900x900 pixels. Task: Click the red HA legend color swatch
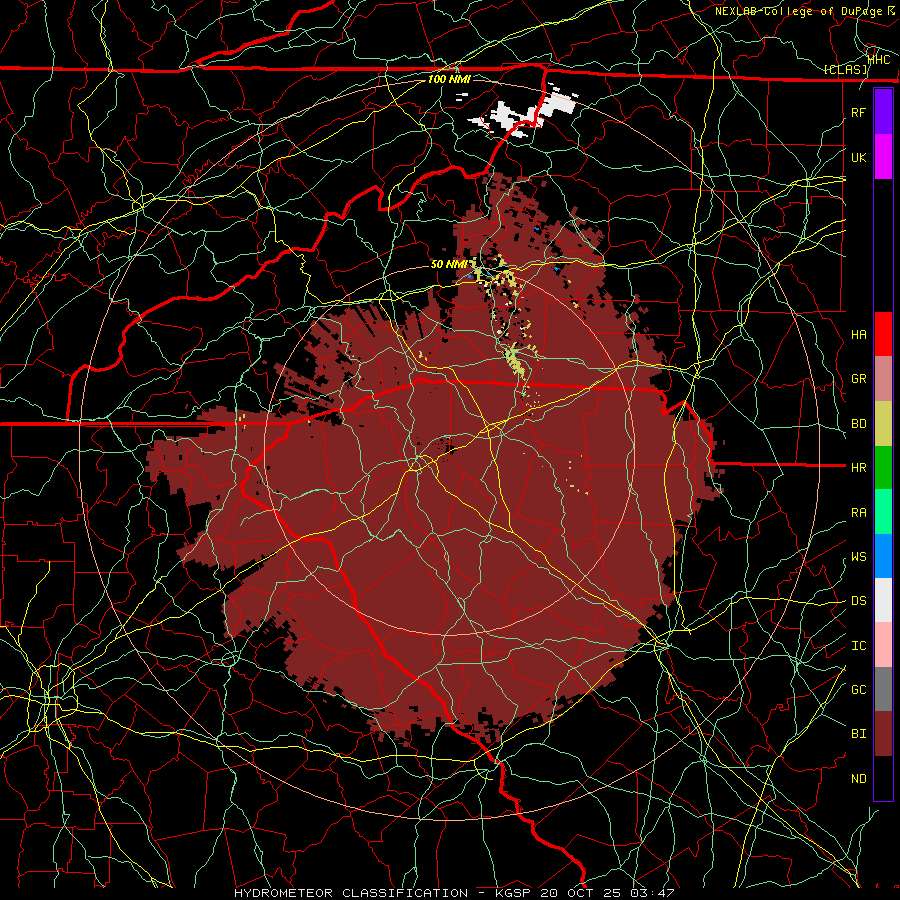coord(883,334)
